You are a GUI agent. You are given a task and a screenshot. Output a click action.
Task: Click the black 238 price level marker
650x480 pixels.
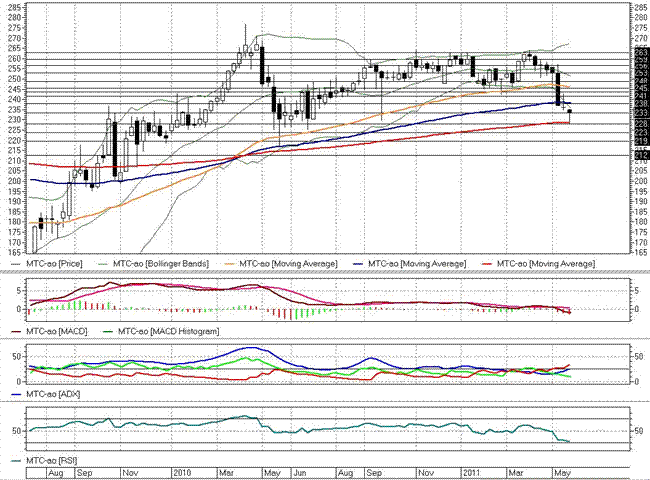pyautogui.click(x=641, y=103)
